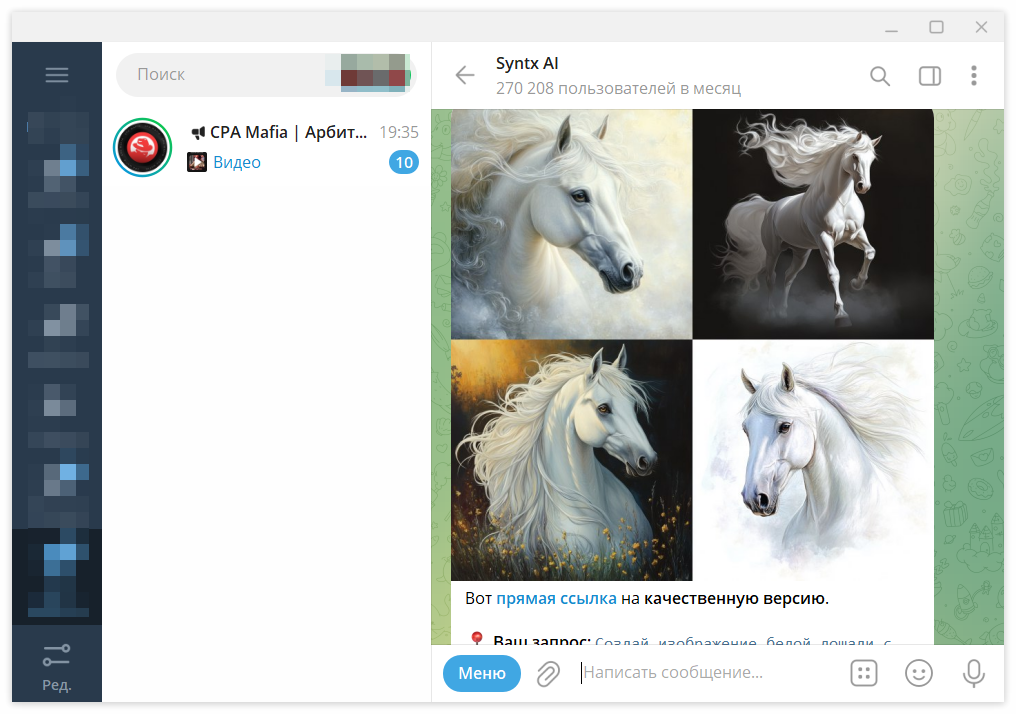This screenshot has height=714, width=1016.
Task: Open the emoji picker
Action: (x=918, y=673)
